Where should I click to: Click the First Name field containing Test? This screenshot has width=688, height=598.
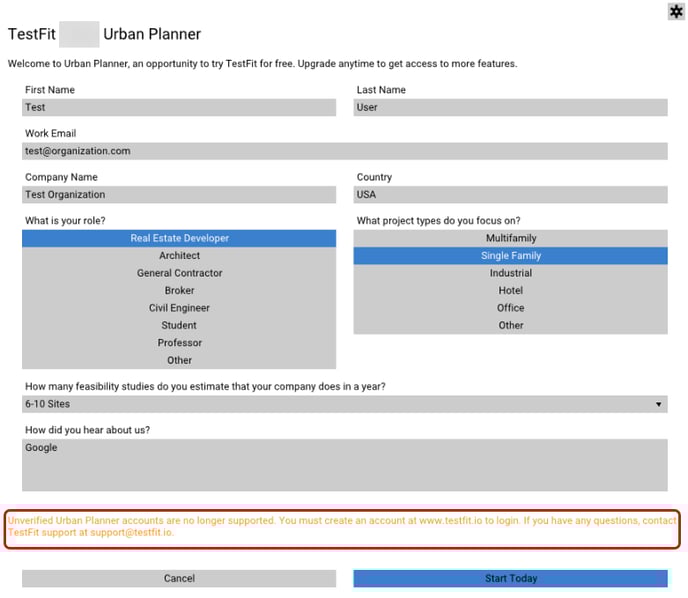click(x=179, y=107)
